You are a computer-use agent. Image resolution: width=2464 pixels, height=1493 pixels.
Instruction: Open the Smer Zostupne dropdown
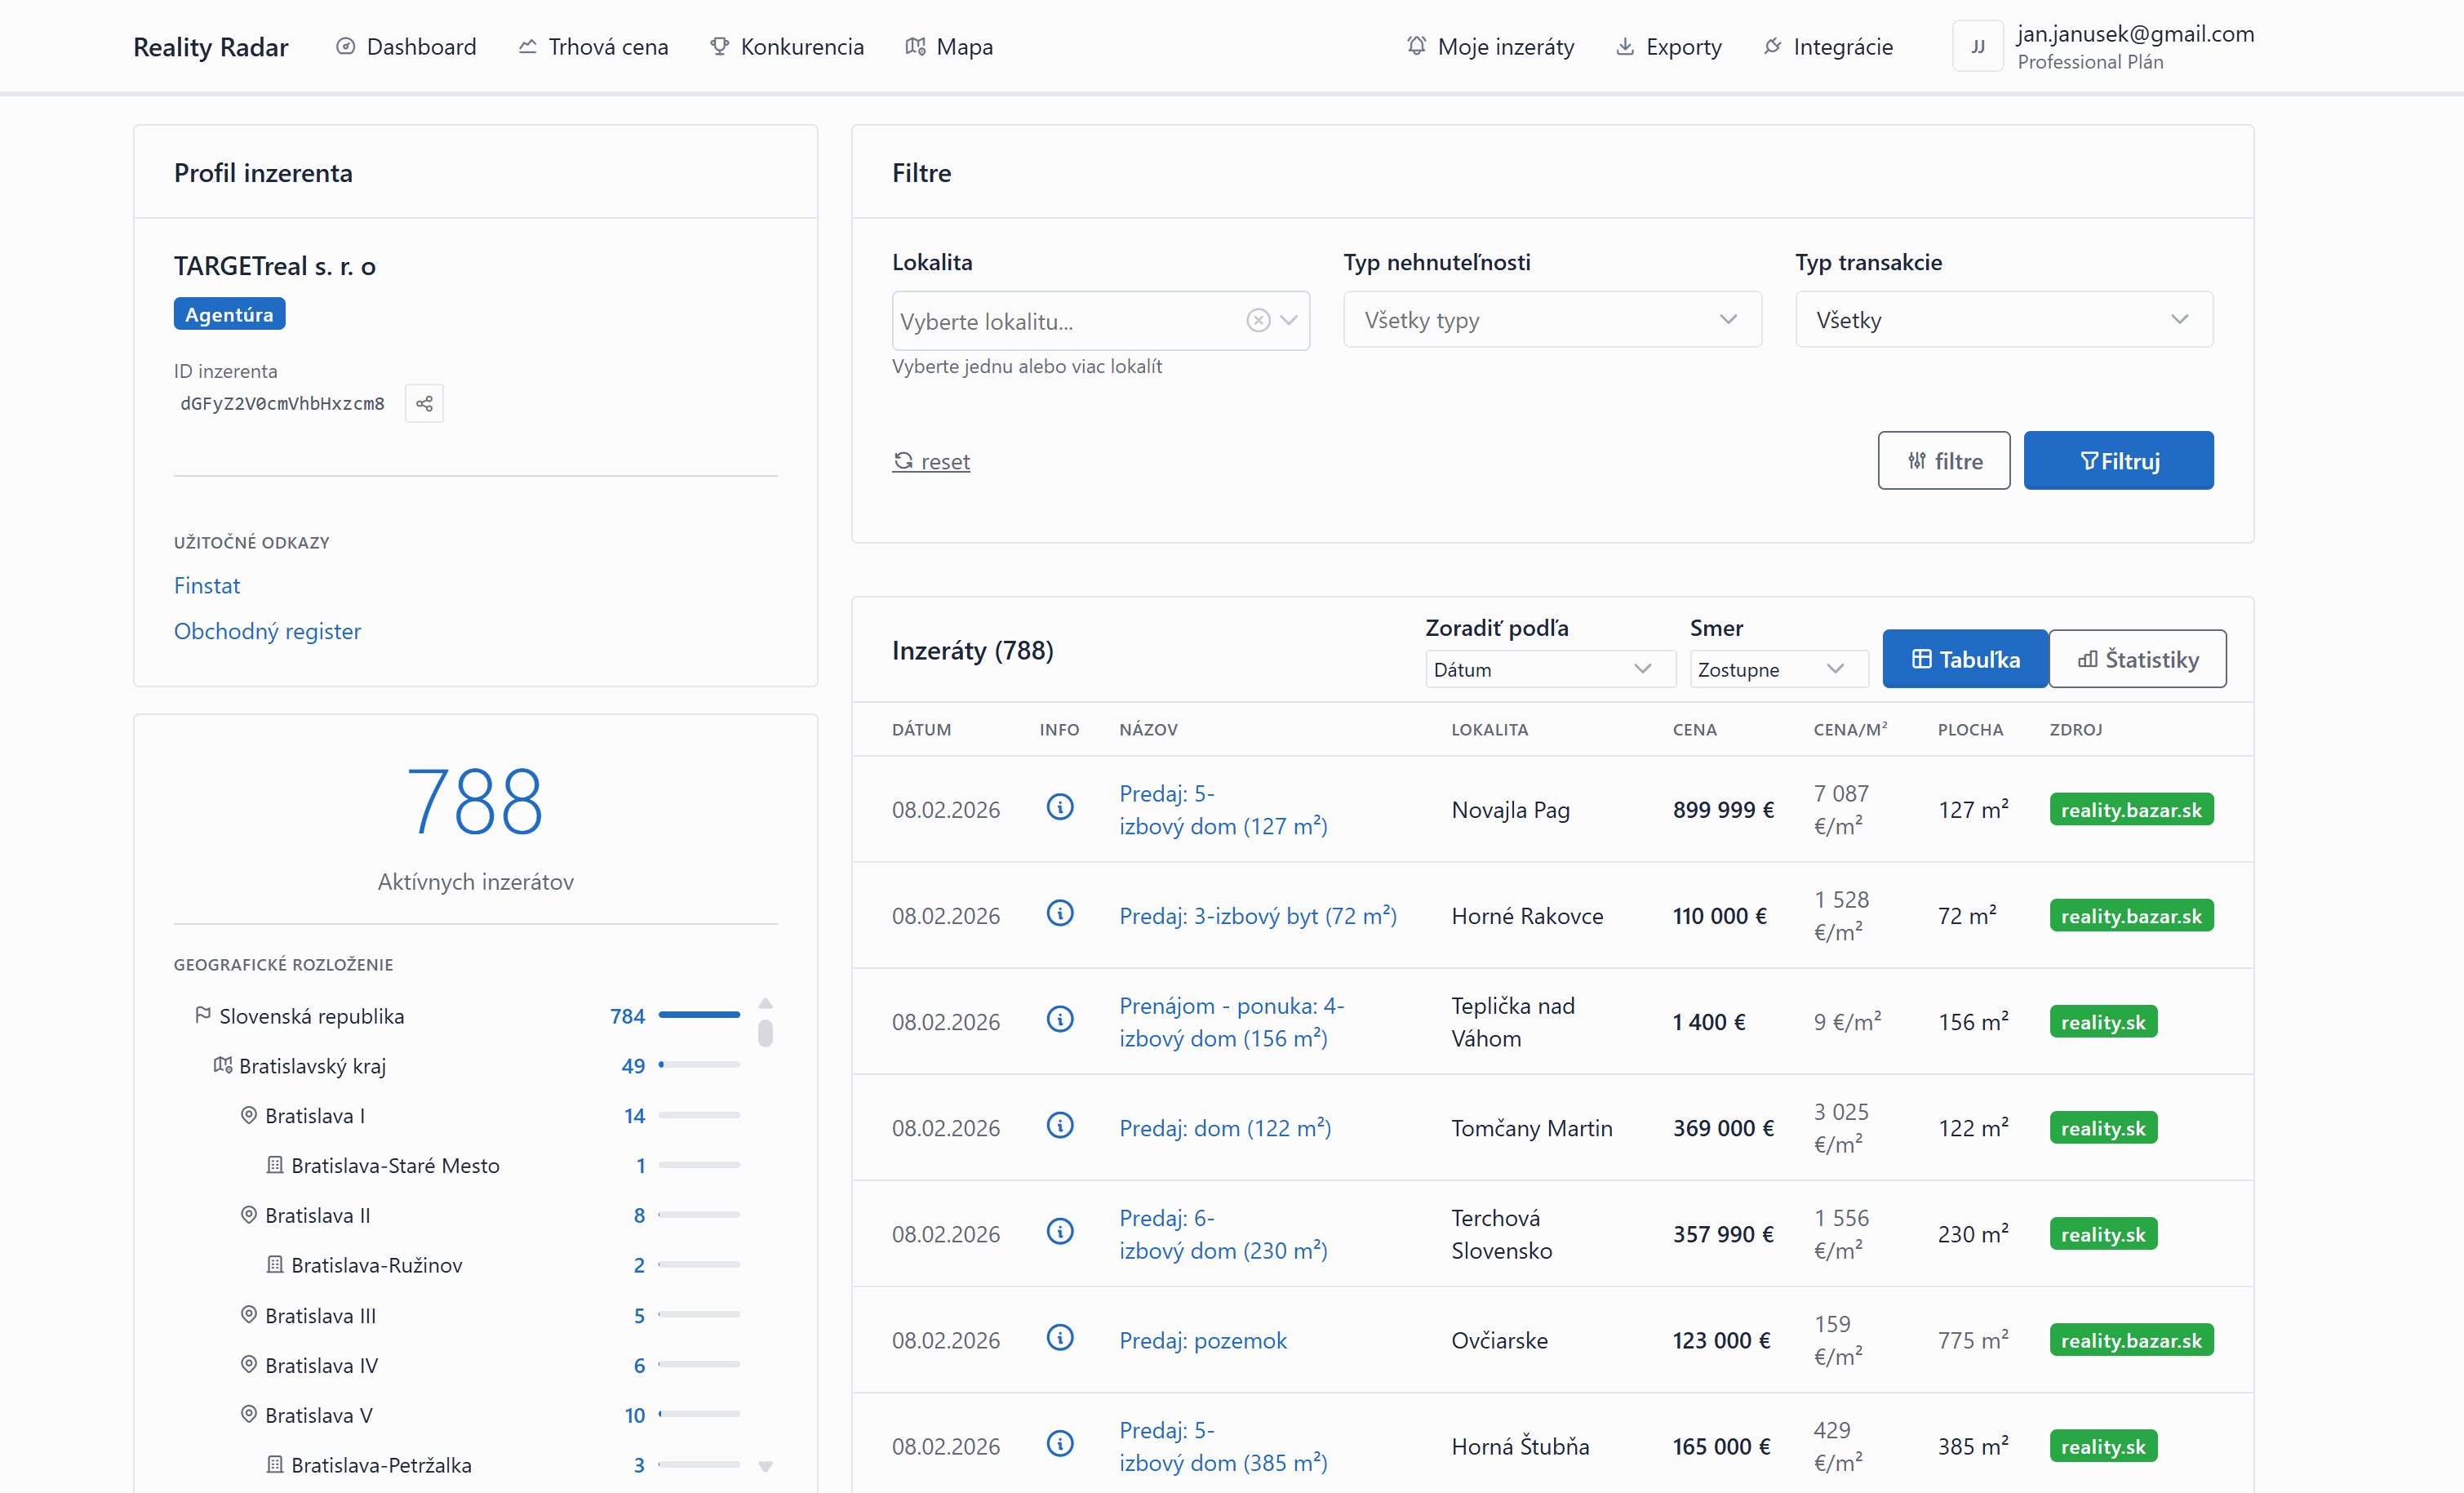coord(1777,669)
